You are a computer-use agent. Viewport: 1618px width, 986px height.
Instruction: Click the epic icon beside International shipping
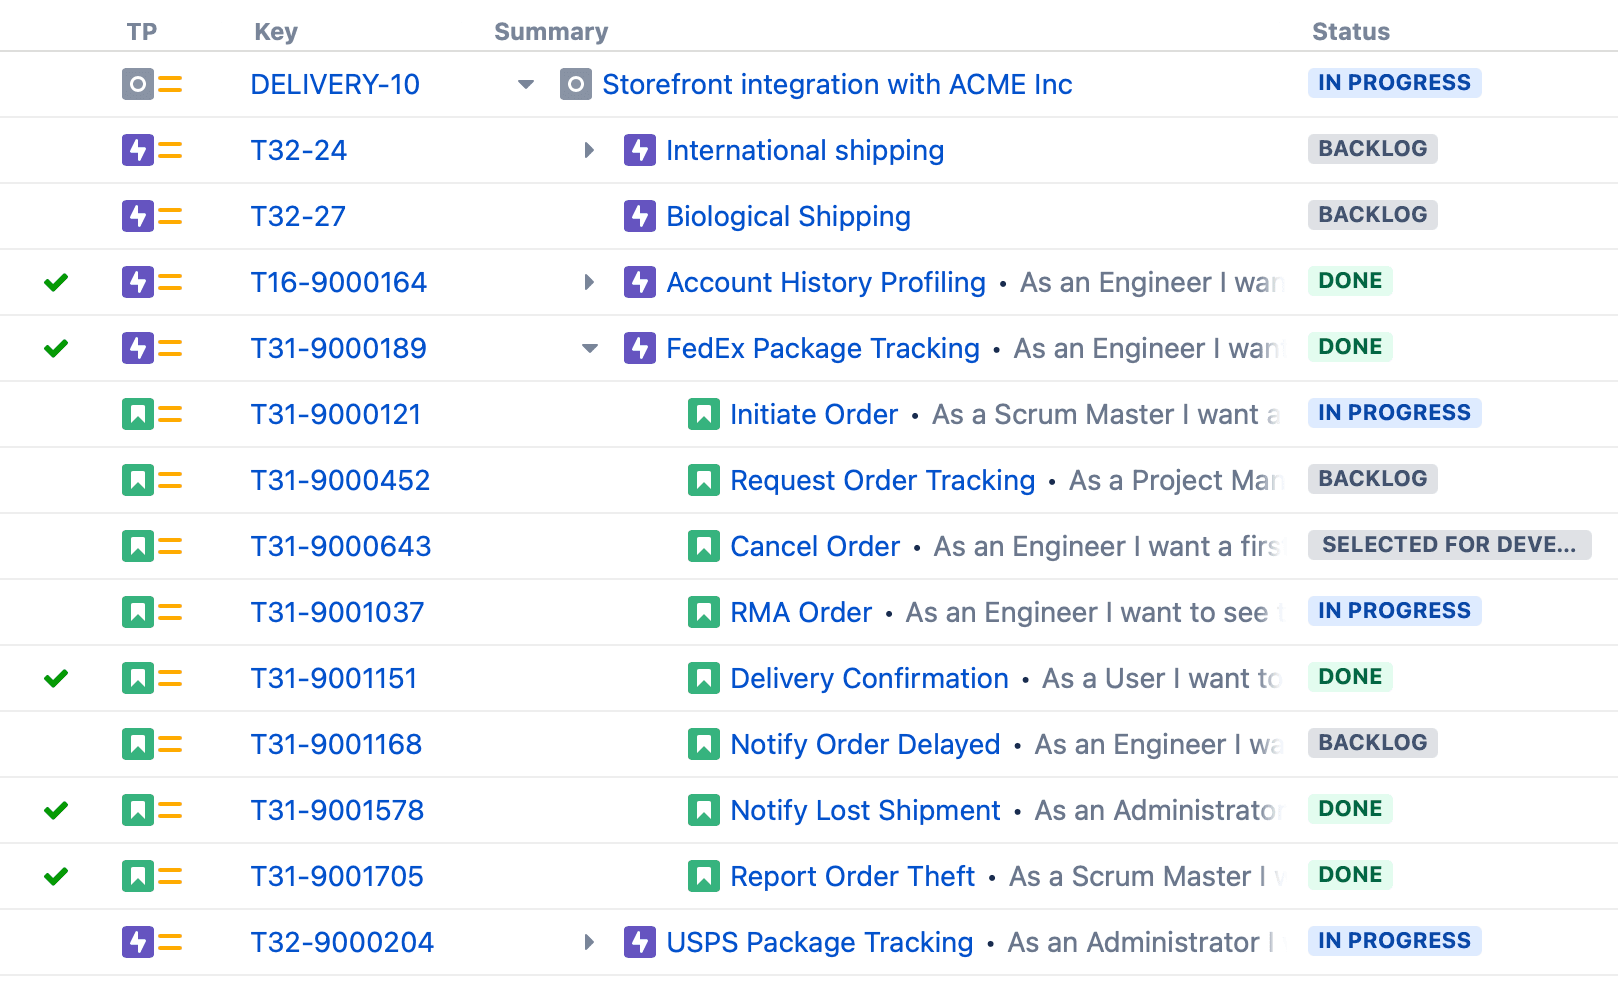coord(639,150)
